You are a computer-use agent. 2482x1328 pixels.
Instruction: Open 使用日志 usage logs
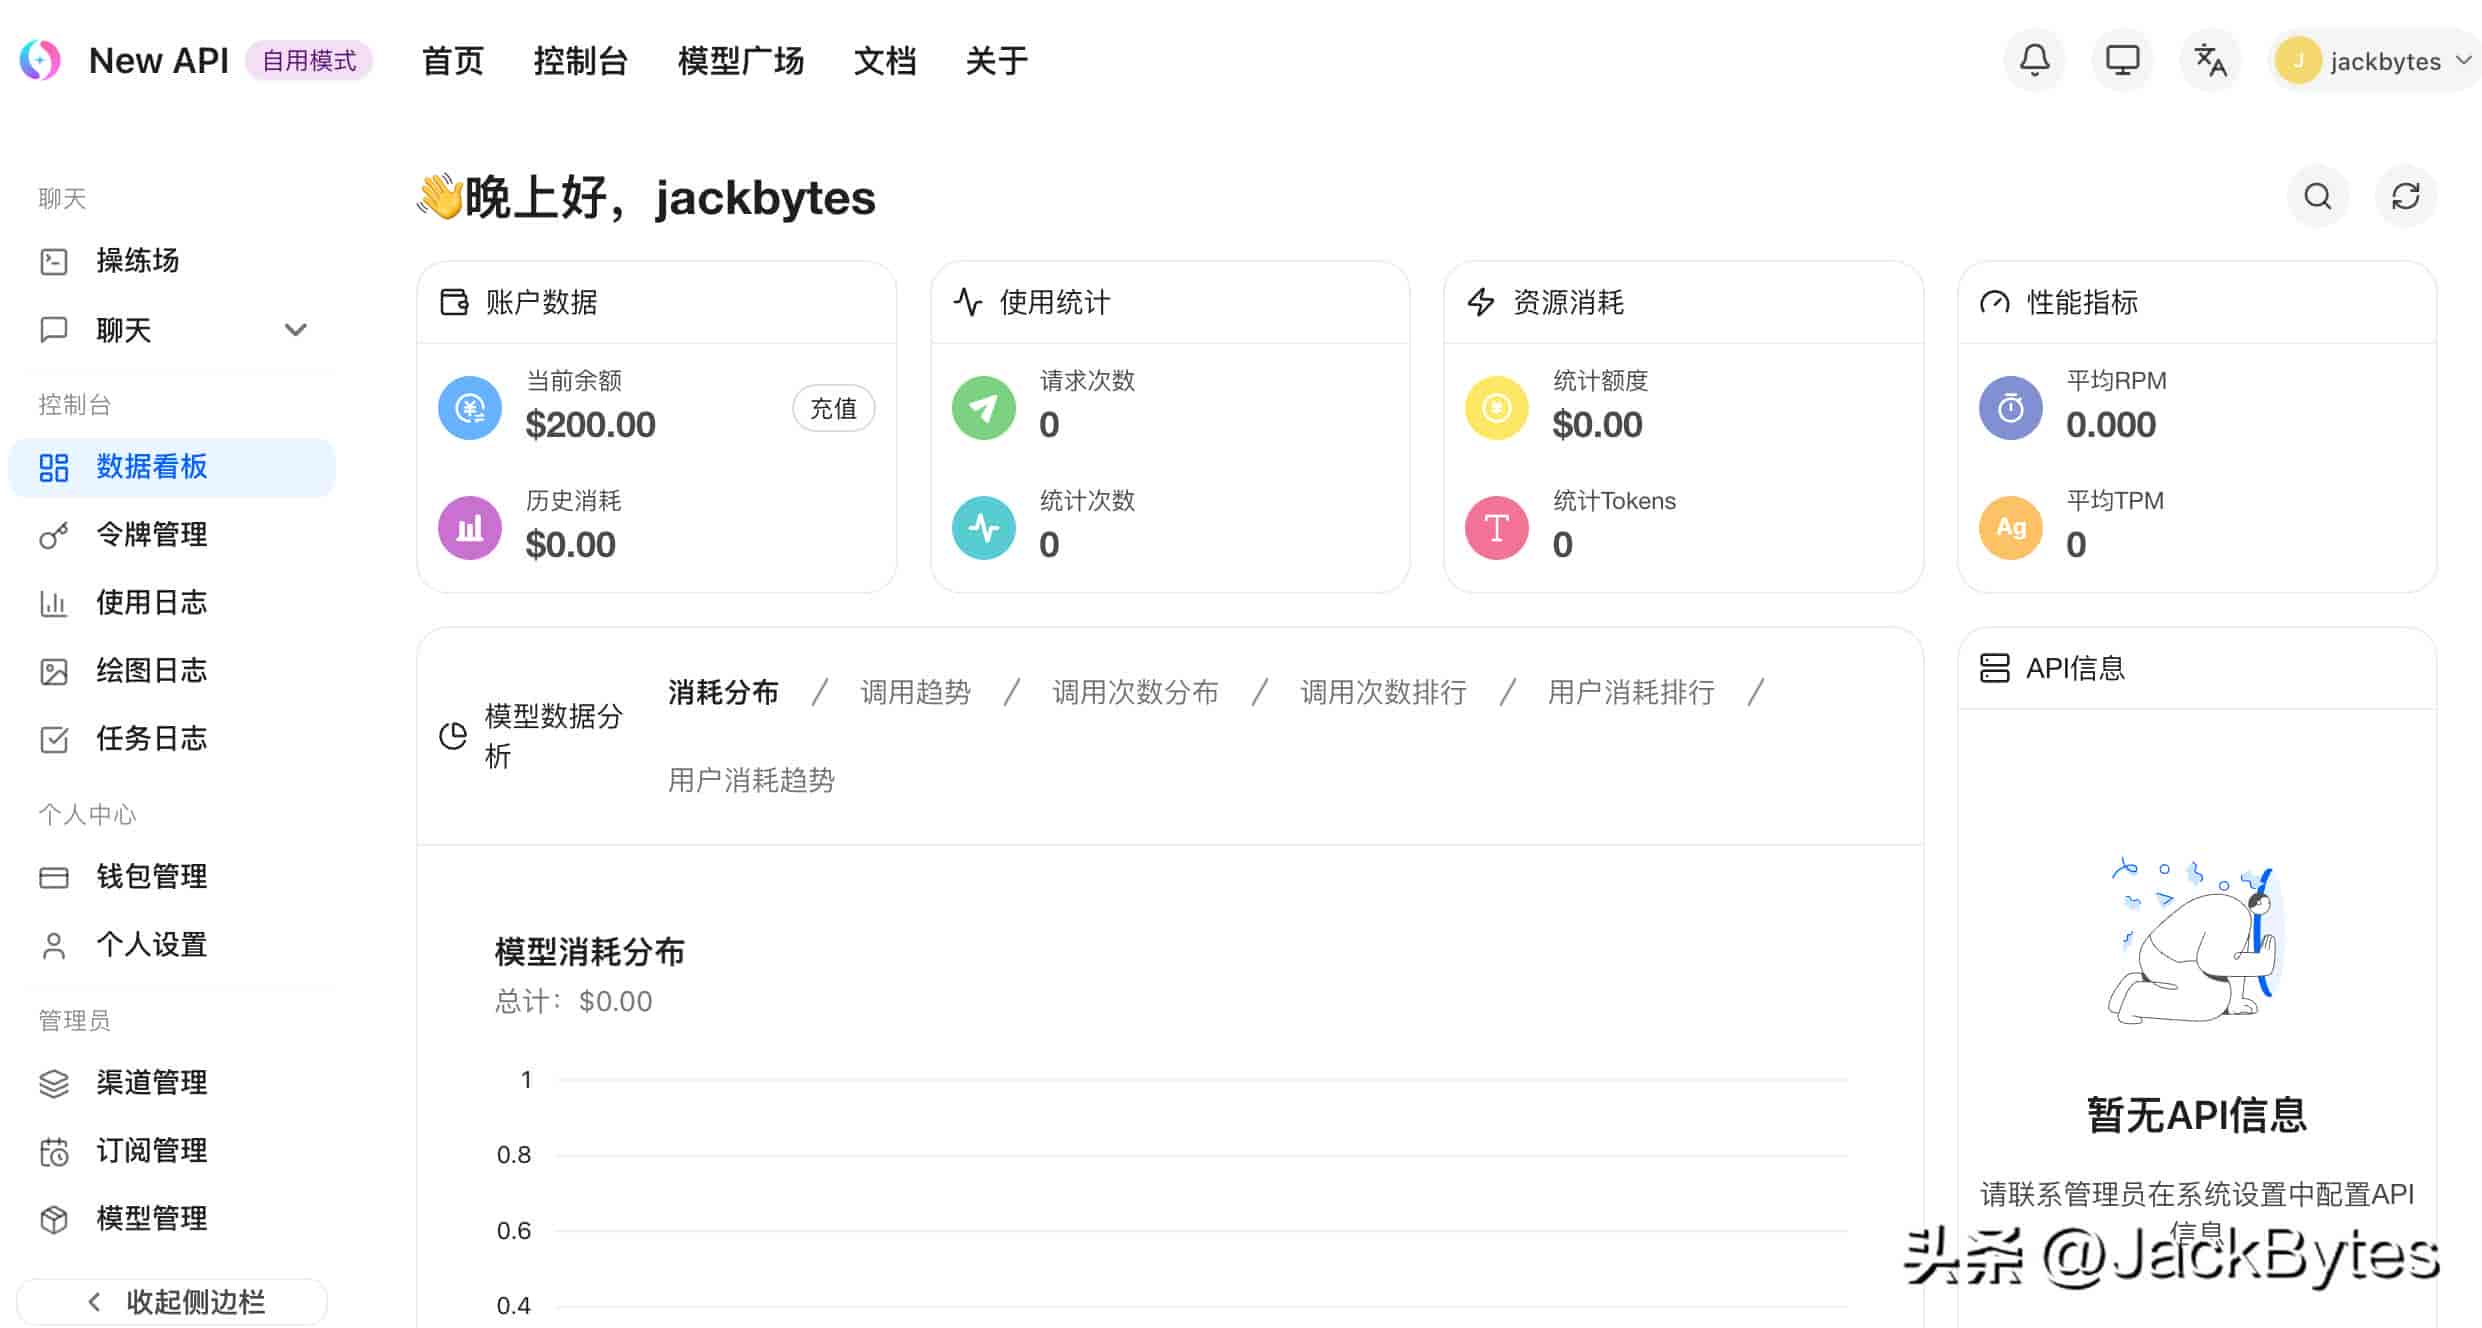(x=172, y=603)
